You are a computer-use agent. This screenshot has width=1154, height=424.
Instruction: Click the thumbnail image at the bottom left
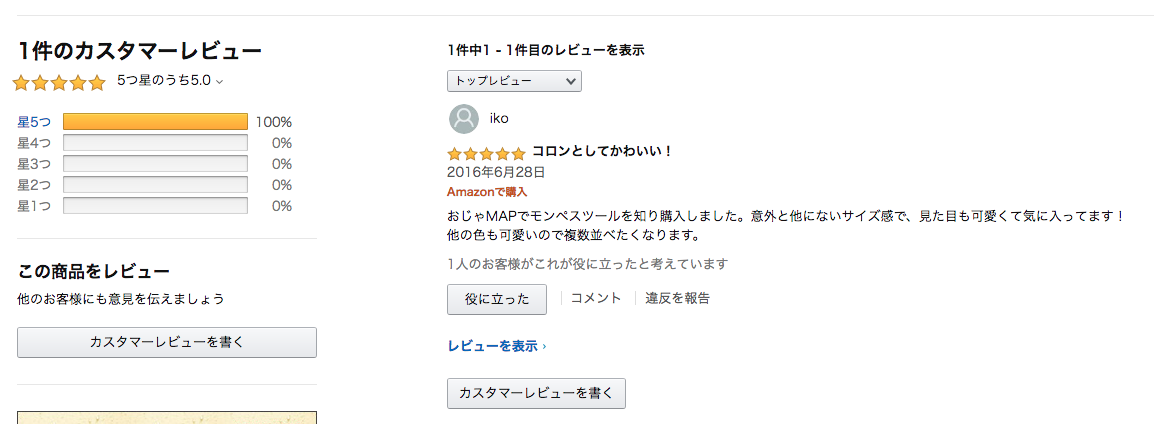(x=167, y=417)
